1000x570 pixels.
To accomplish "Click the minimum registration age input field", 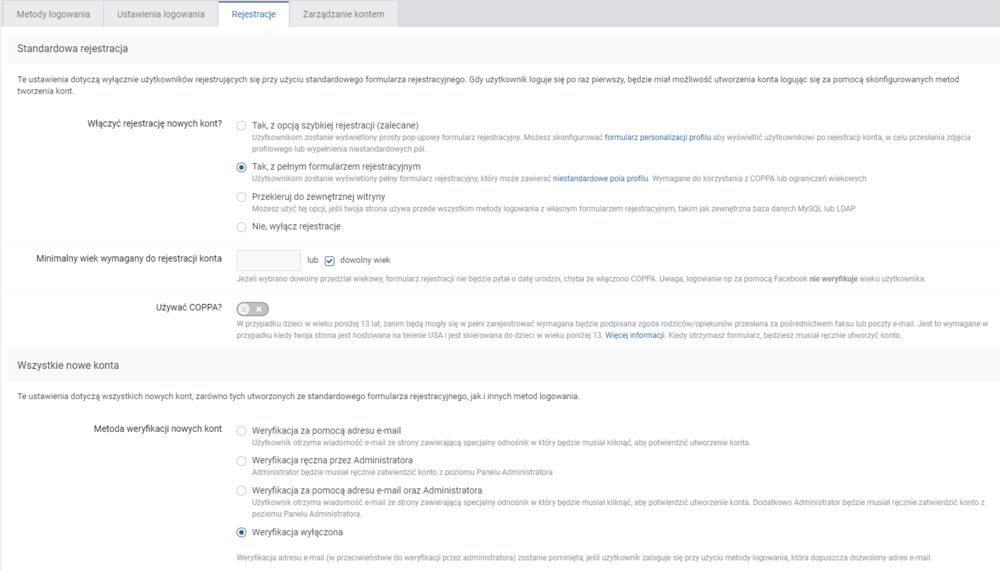I will [x=268, y=260].
